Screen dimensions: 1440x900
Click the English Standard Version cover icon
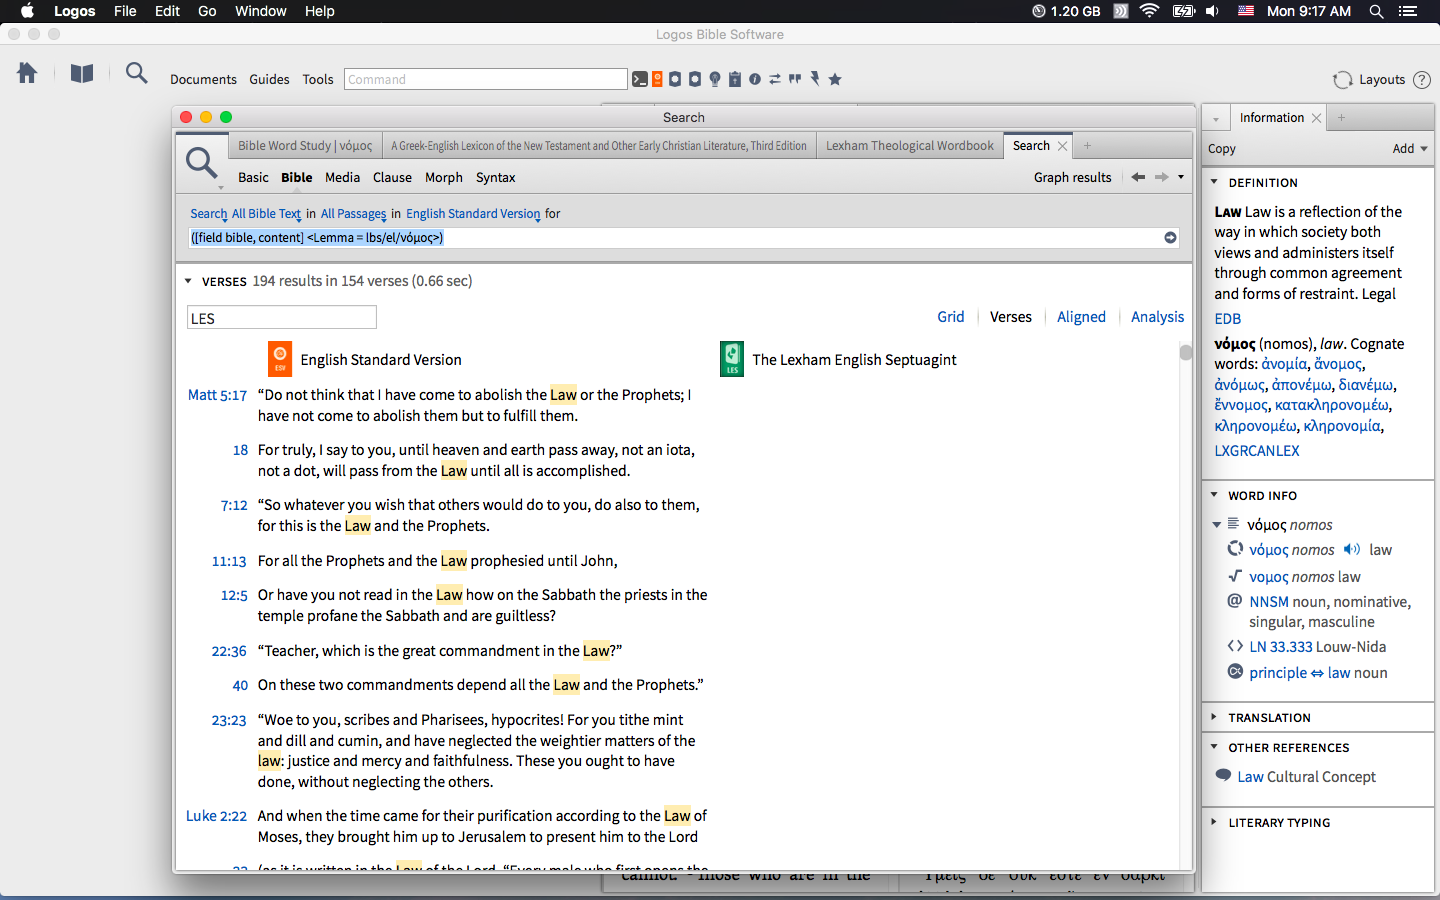click(x=280, y=359)
